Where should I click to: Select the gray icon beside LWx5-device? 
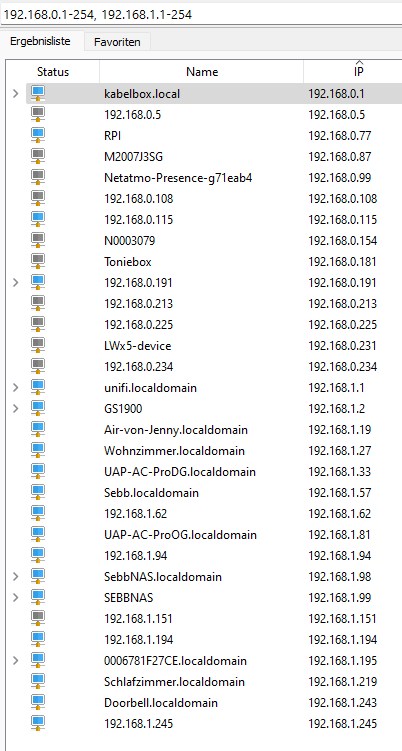(38, 346)
